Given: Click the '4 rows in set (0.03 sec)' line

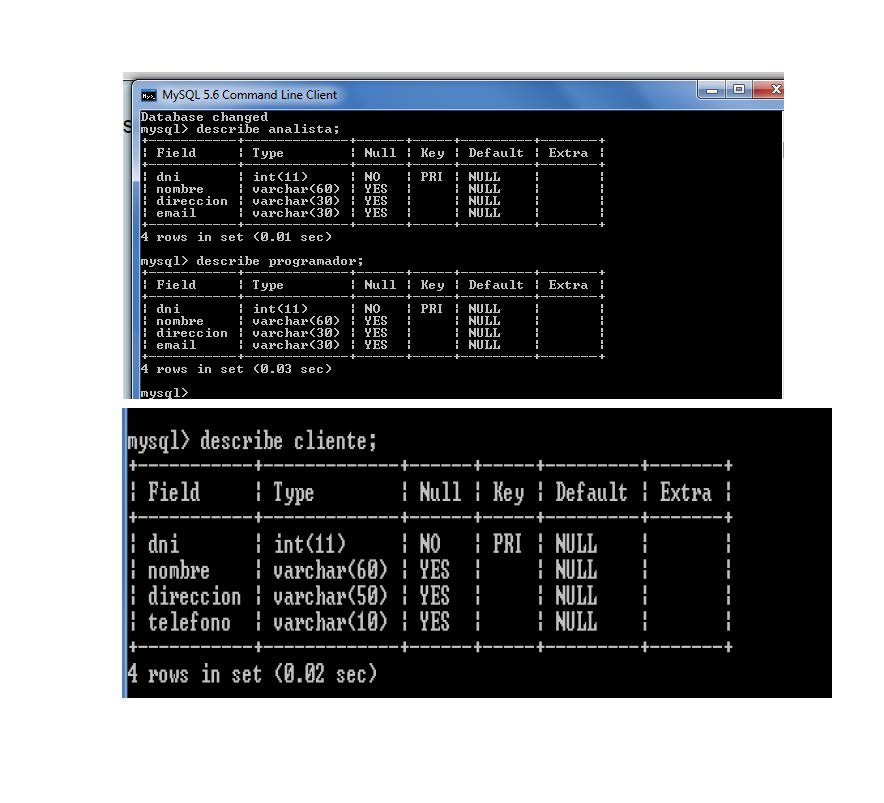Looking at the screenshot, I should tap(236, 369).
